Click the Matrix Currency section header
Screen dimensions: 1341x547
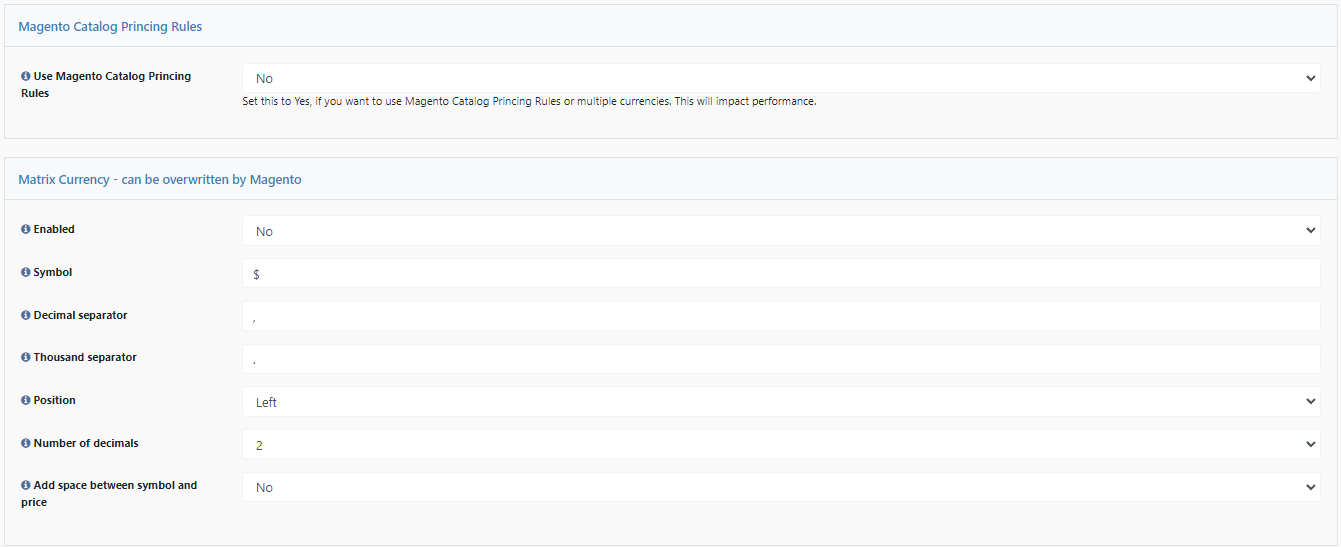tap(160, 180)
